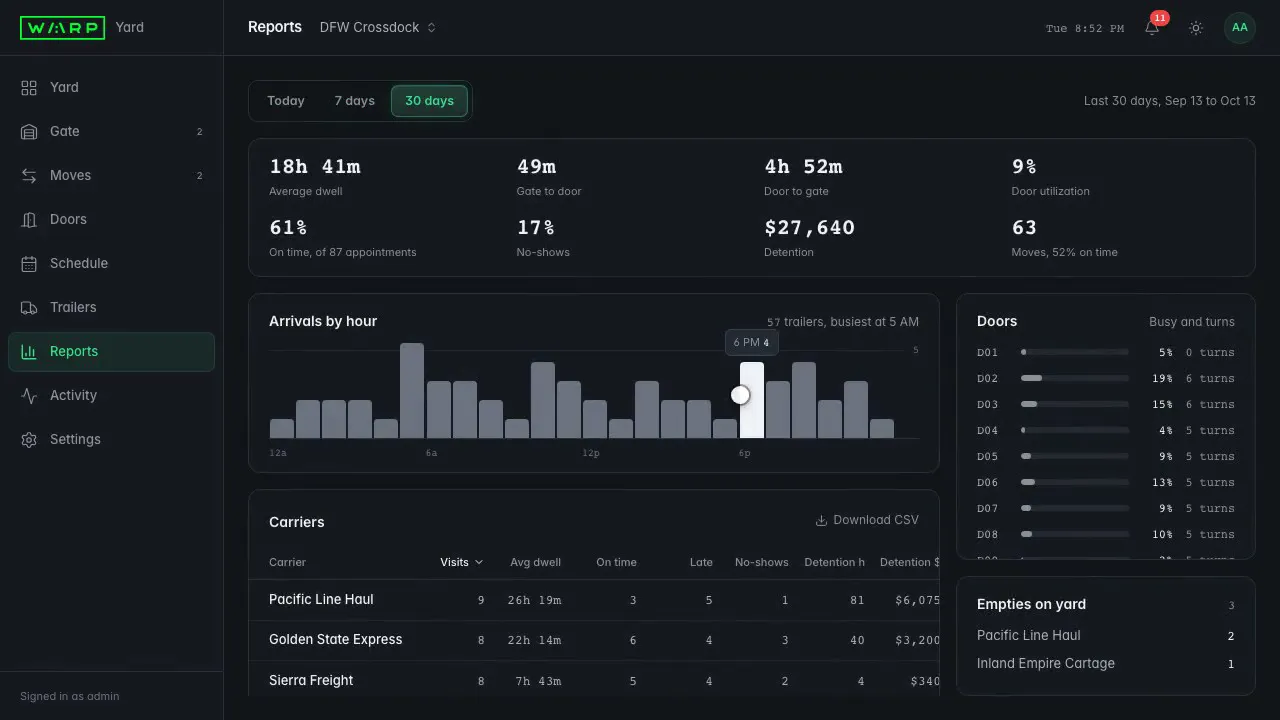Viewport: 1280px width, 720px height.
Task: Select the 30 days range tab
Action: point(429,101)
